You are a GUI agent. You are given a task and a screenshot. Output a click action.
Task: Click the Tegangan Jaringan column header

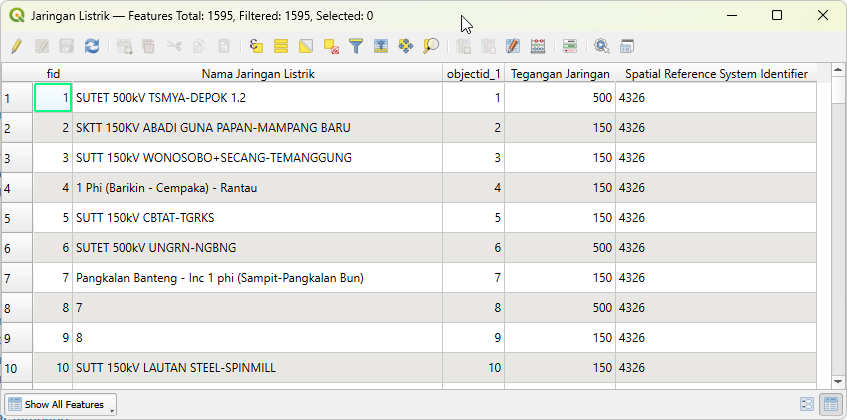[559, 74]
